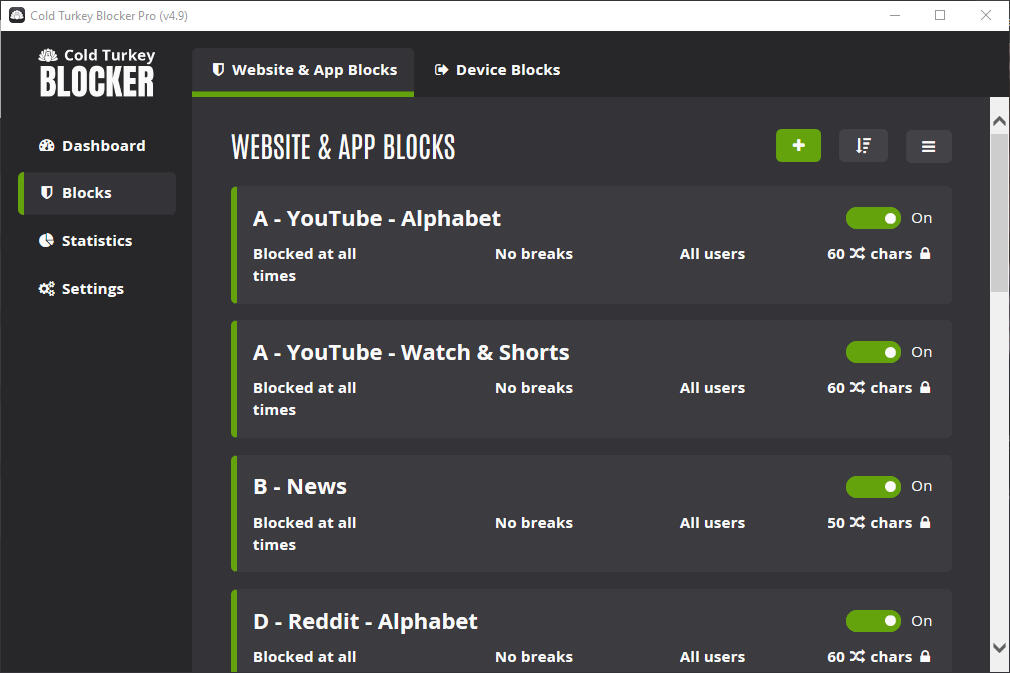
Task: Go to Statistics in the sidebar
Action: point(97,241)
